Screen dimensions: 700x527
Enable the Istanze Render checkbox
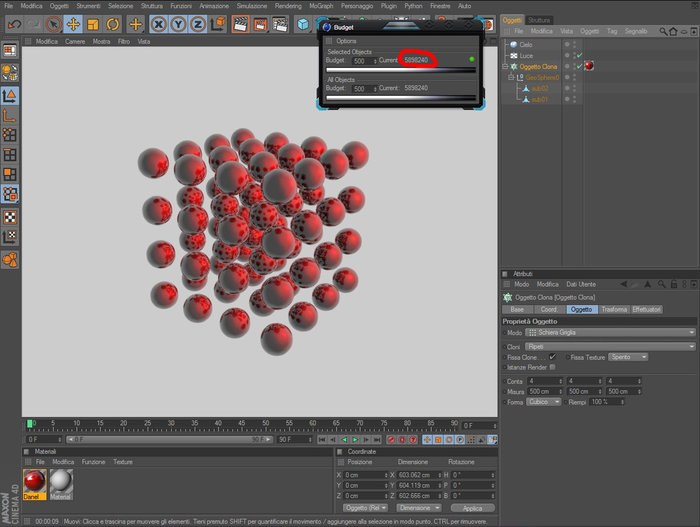pyautogui.click(x=552, y=367)
